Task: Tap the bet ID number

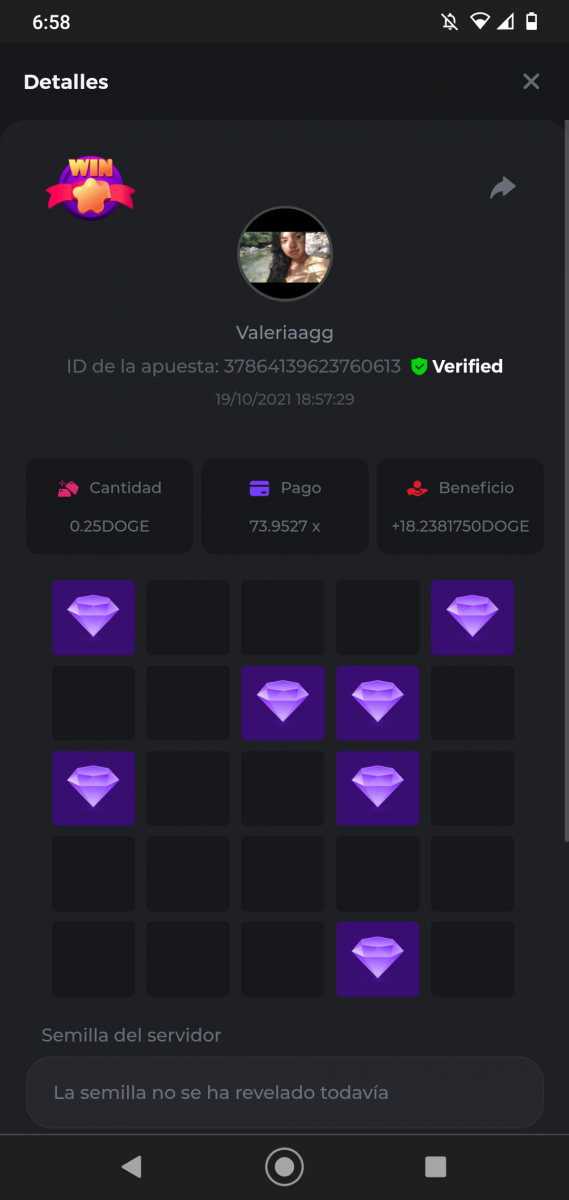Action: click(x=312, y=367)
